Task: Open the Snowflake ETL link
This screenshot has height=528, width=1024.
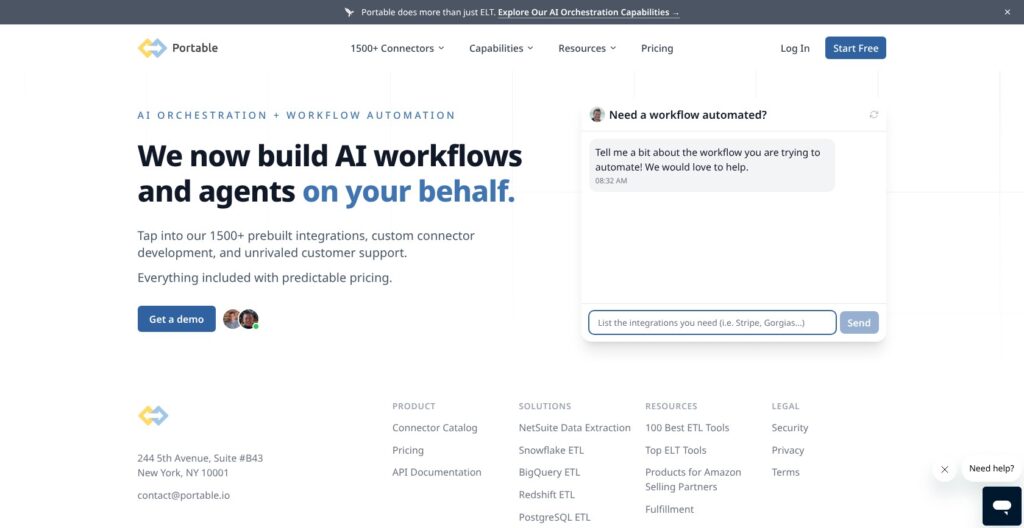Action: pos(551,450)
